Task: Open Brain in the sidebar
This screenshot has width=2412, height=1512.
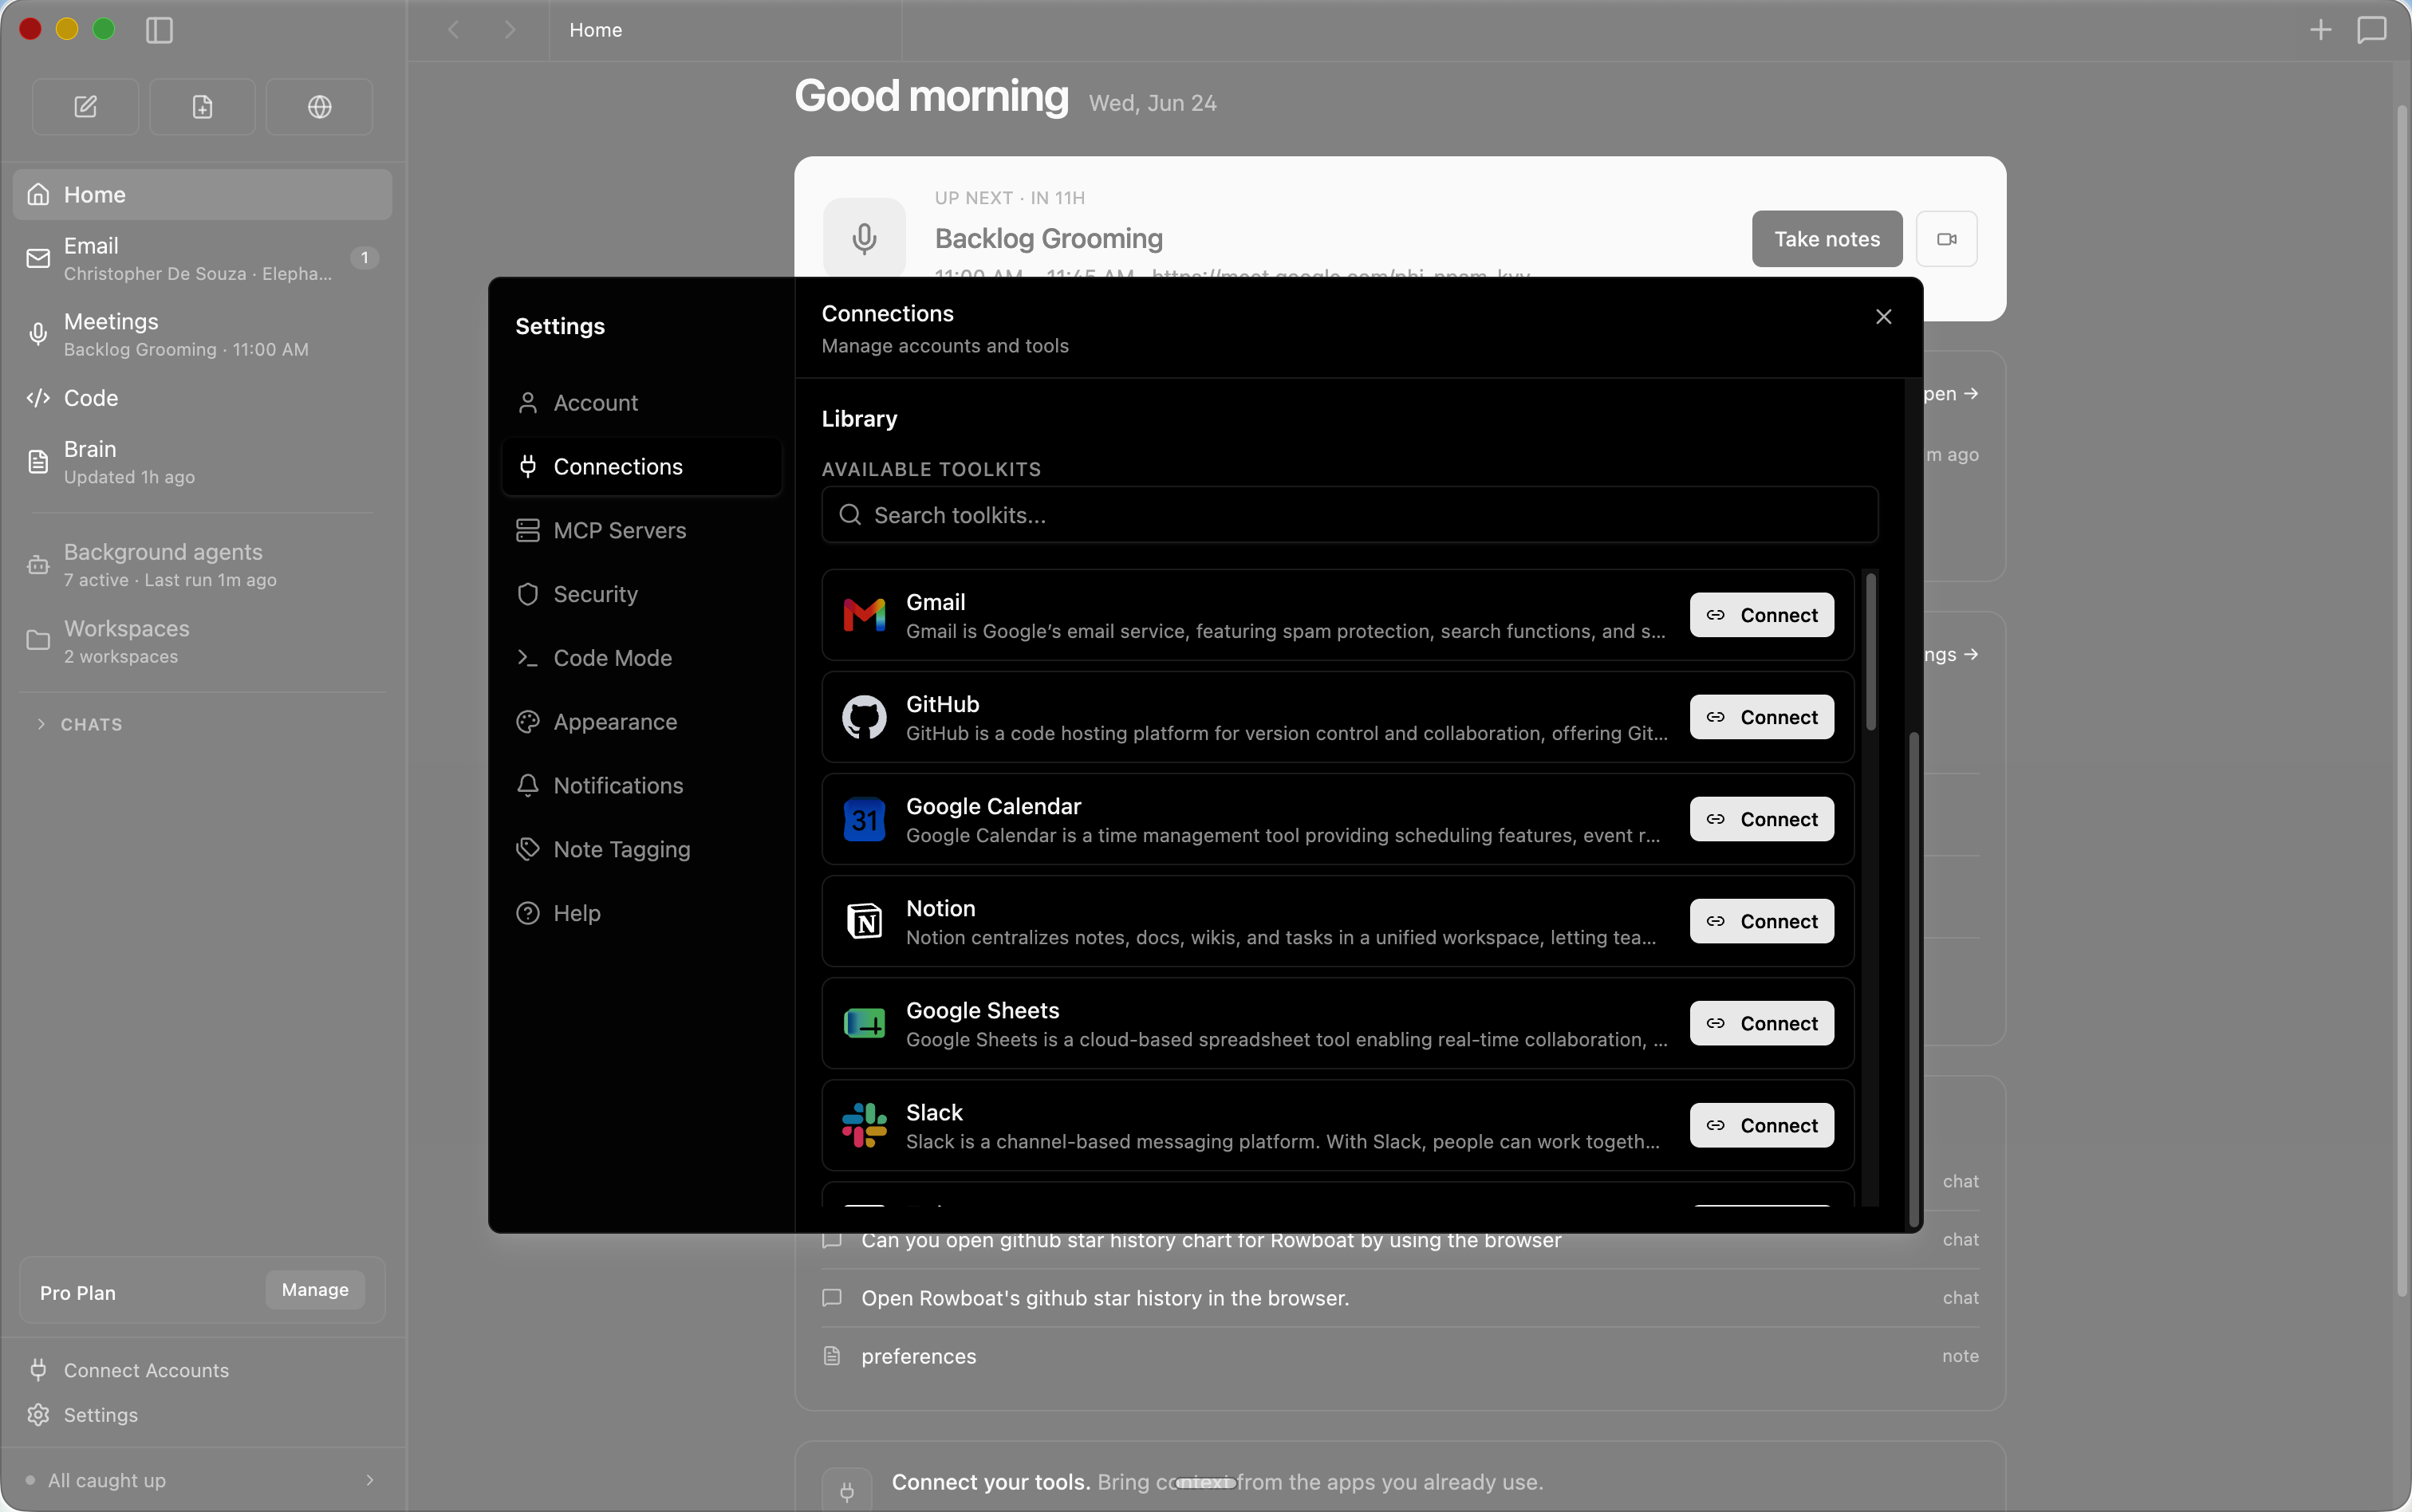Action: (x=203, y=462)
